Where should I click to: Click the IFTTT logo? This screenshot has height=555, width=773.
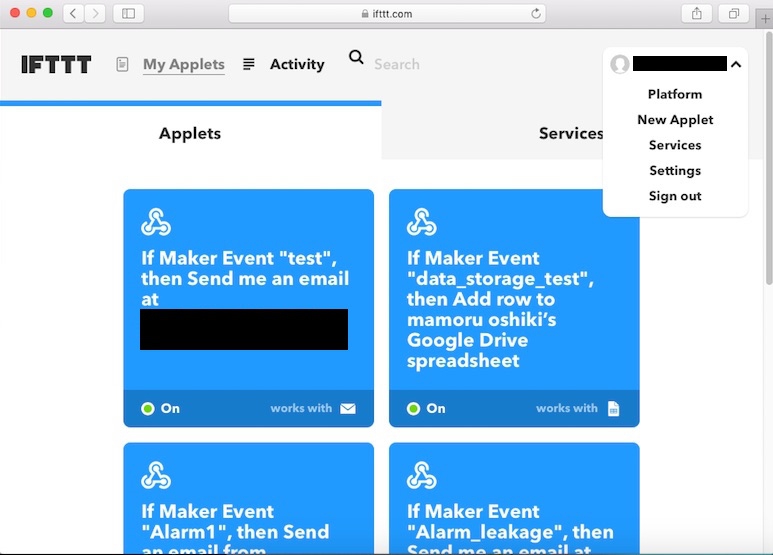pyautogui.click(x=56, y=64)
